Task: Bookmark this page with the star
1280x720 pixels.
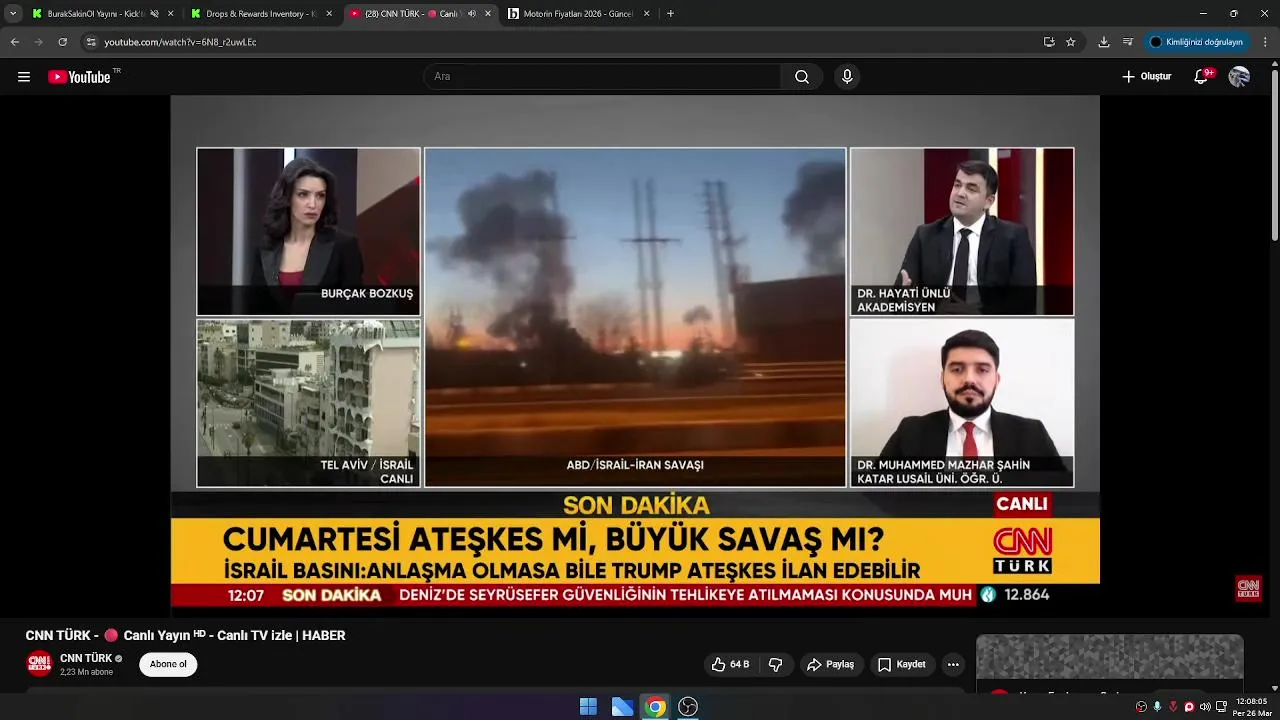Action: (1071, 42)
